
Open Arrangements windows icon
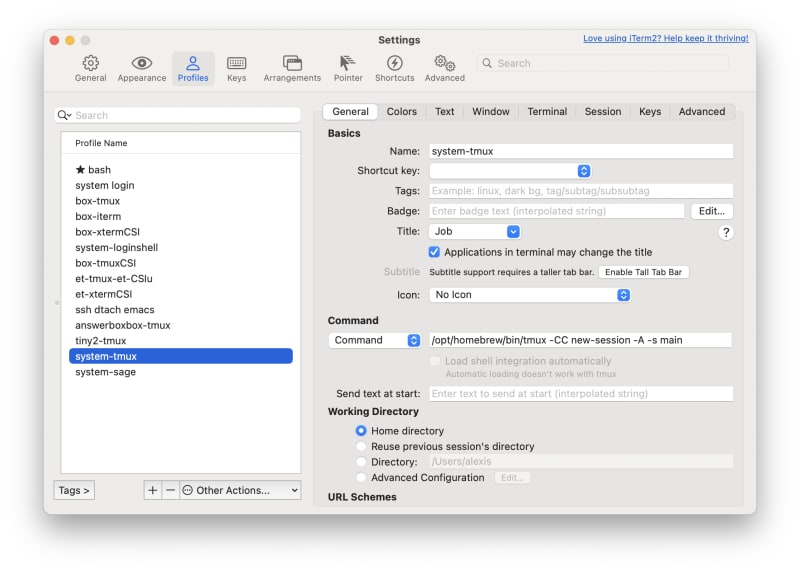pos(292,63)
